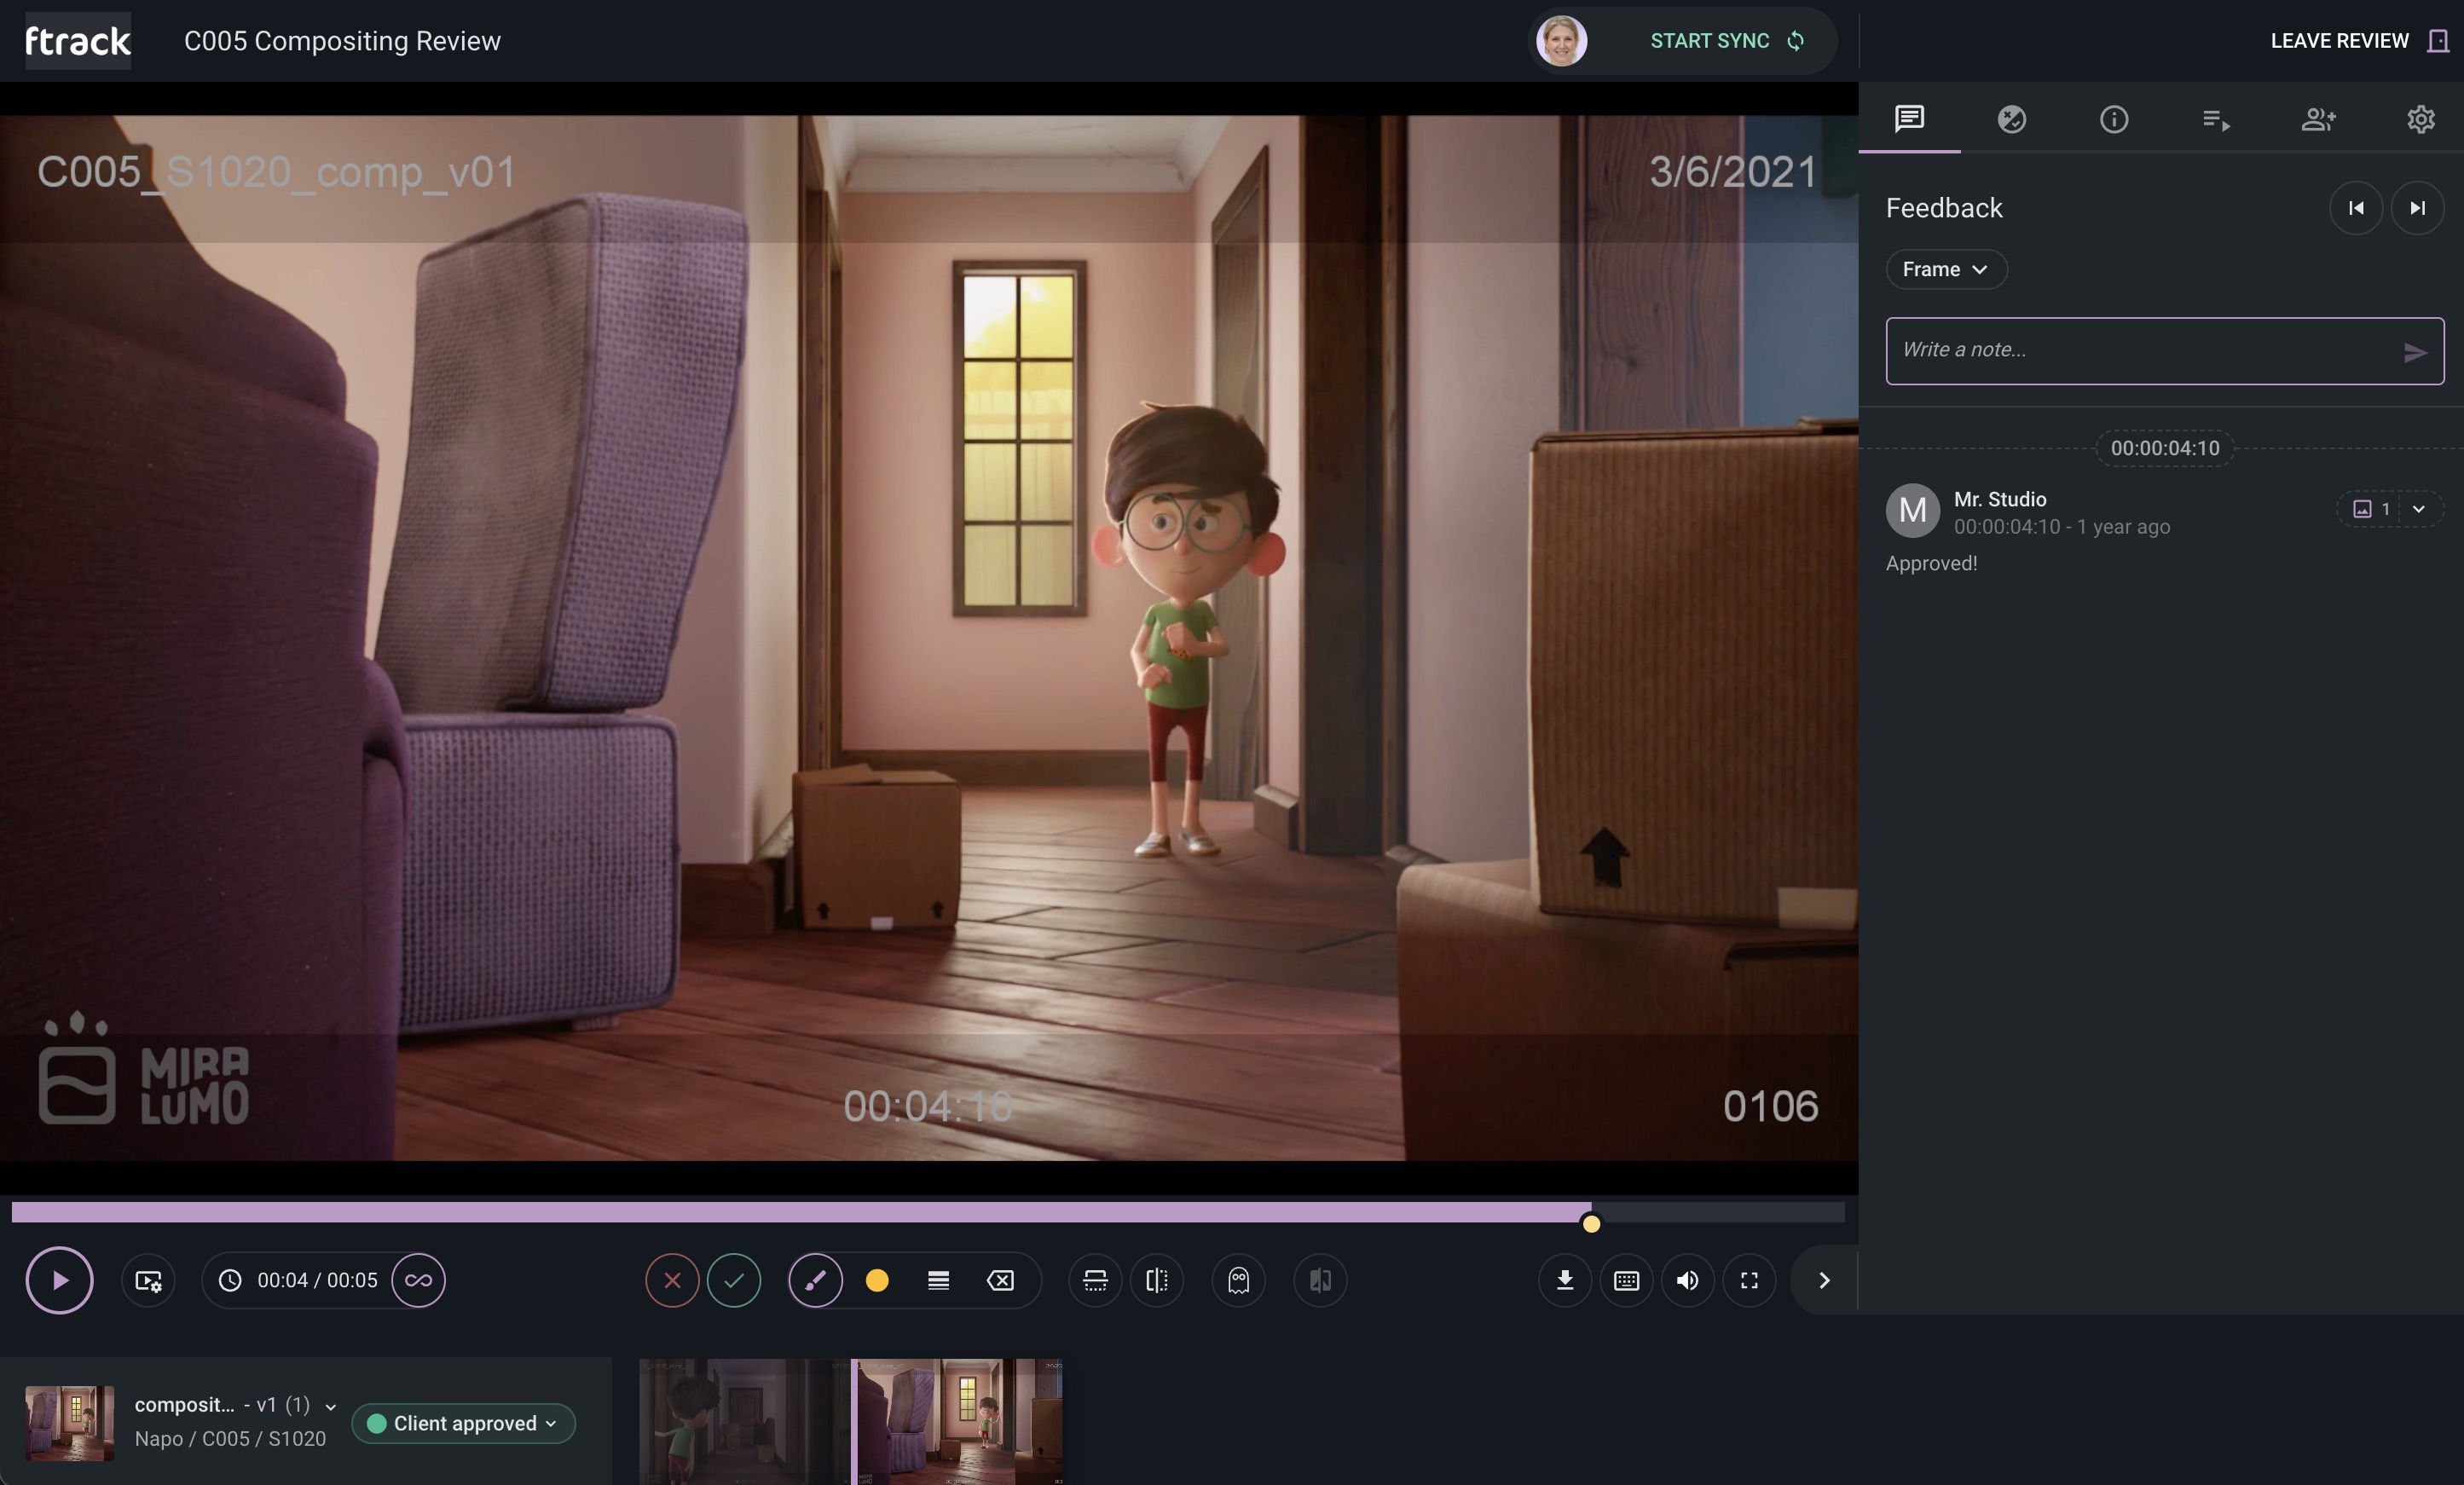Toggle the infinity loop playback button
This screenshot has height=1485, width=2464.
(418, 1280)
